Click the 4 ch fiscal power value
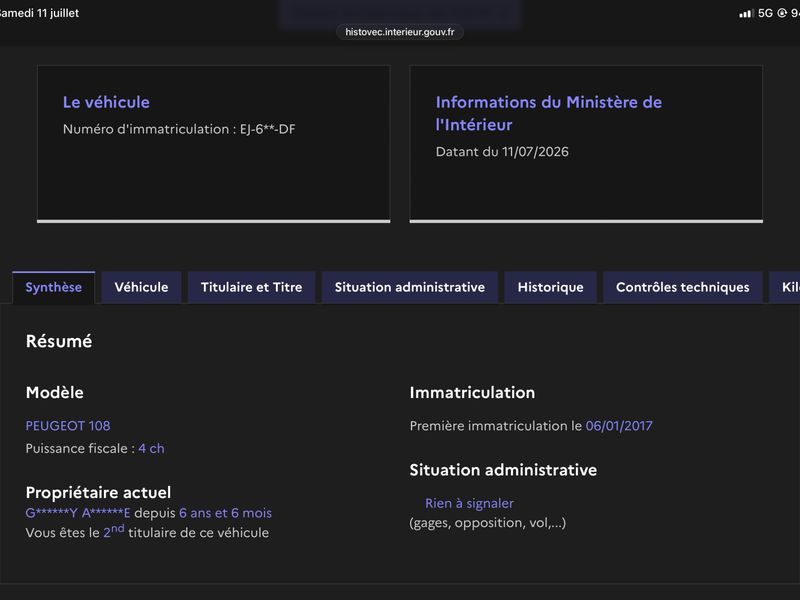The width and height of the screenshot is (800, 600). point(152,448)
